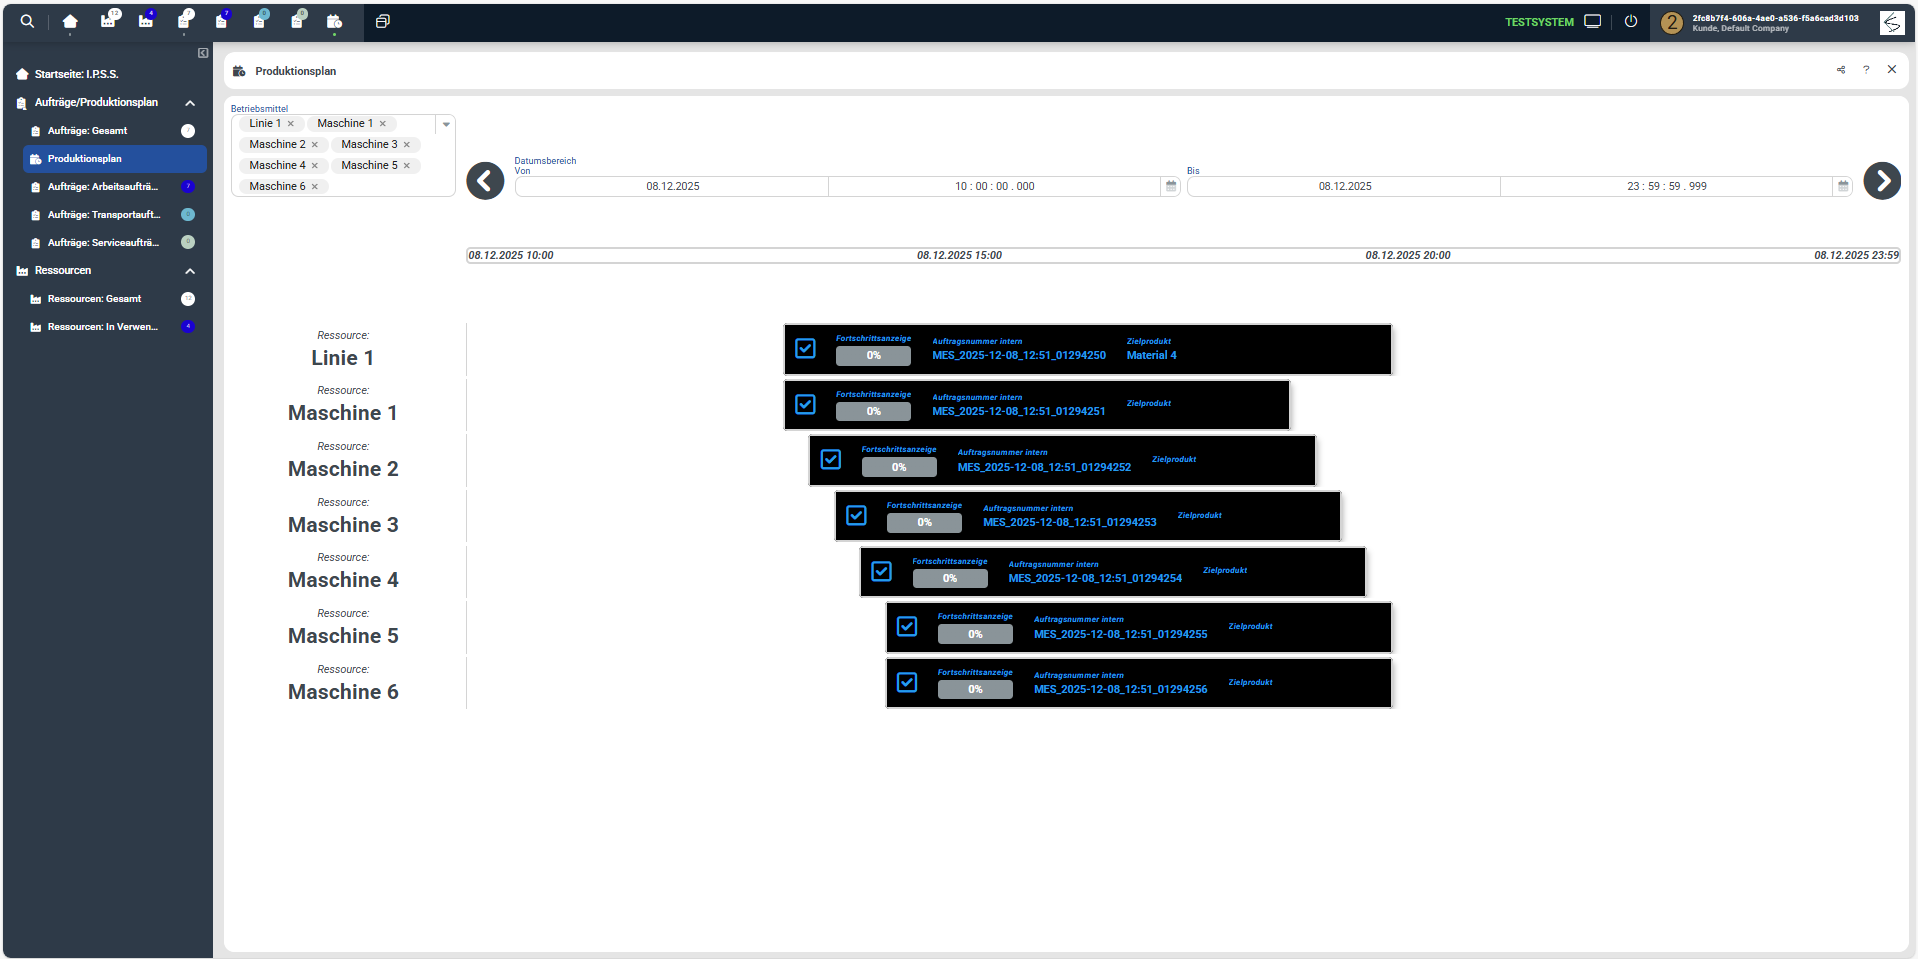Toggle checkbox on the Linie 1 order

point(805,349)
